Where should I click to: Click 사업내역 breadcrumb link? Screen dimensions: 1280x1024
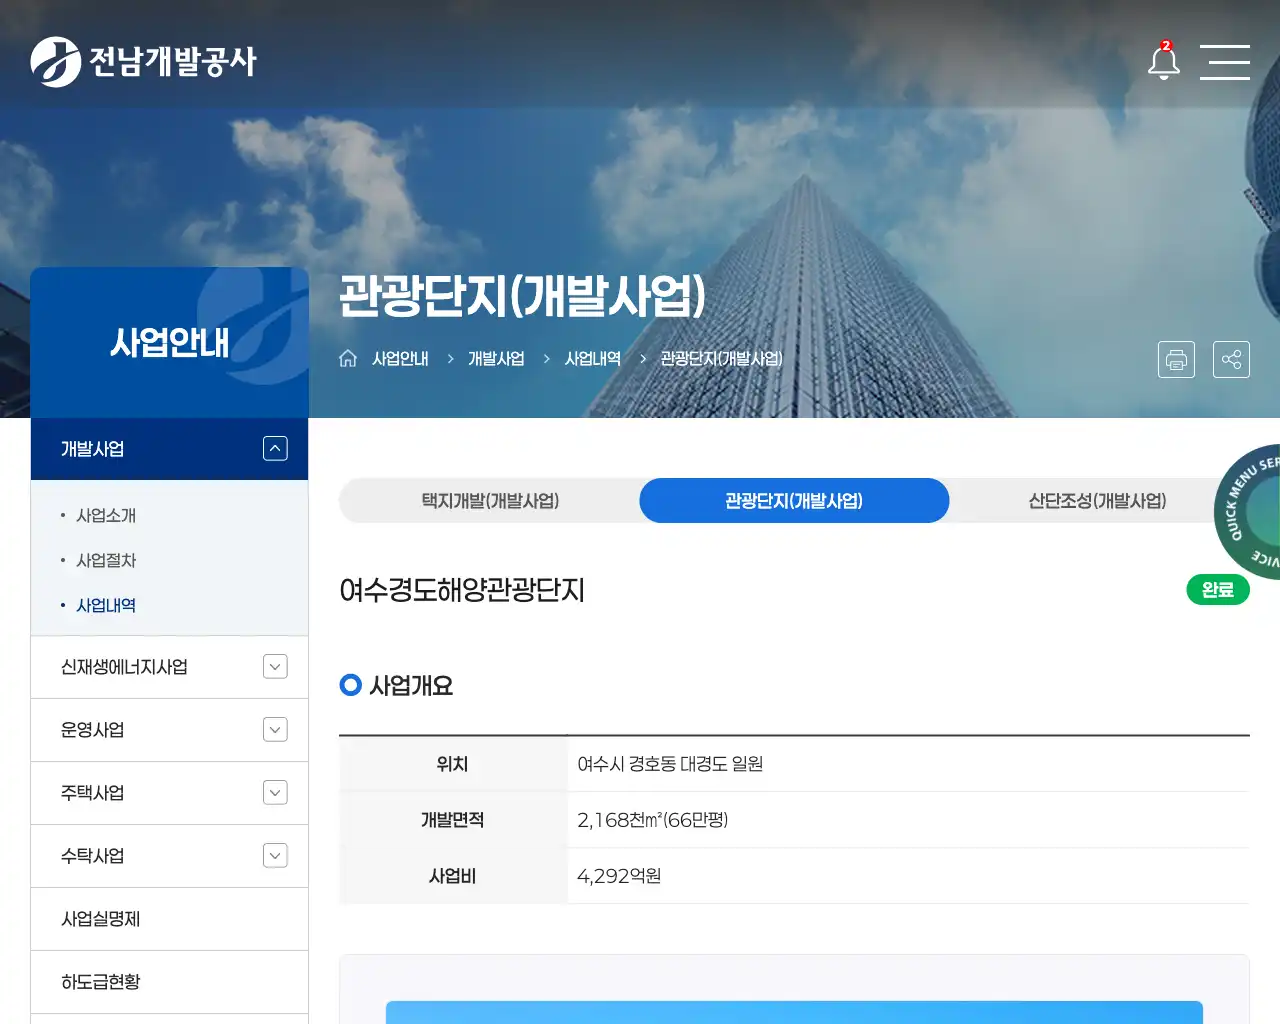click(593, 359)
